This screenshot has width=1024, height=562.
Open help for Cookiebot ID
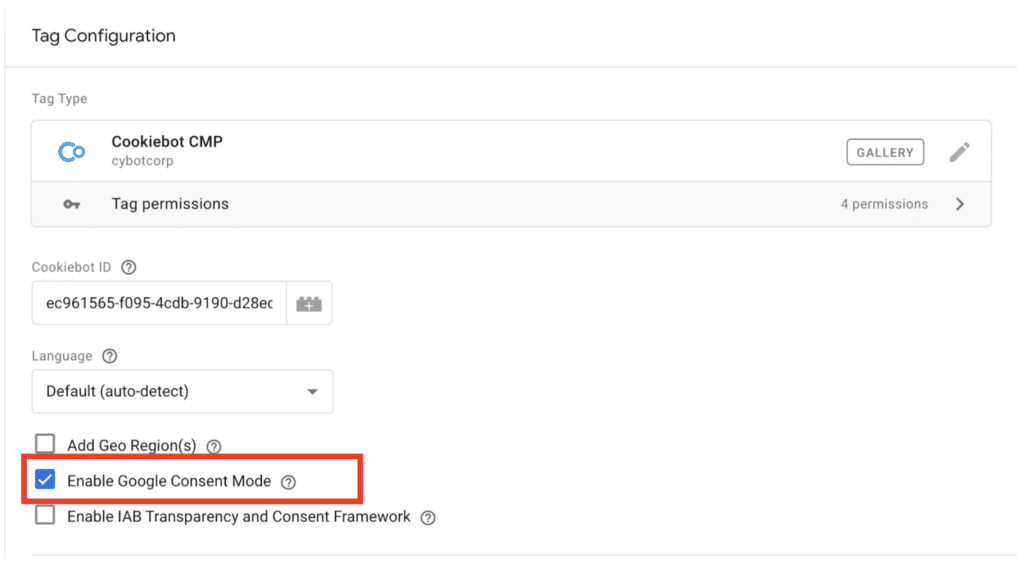coord(128,268)
